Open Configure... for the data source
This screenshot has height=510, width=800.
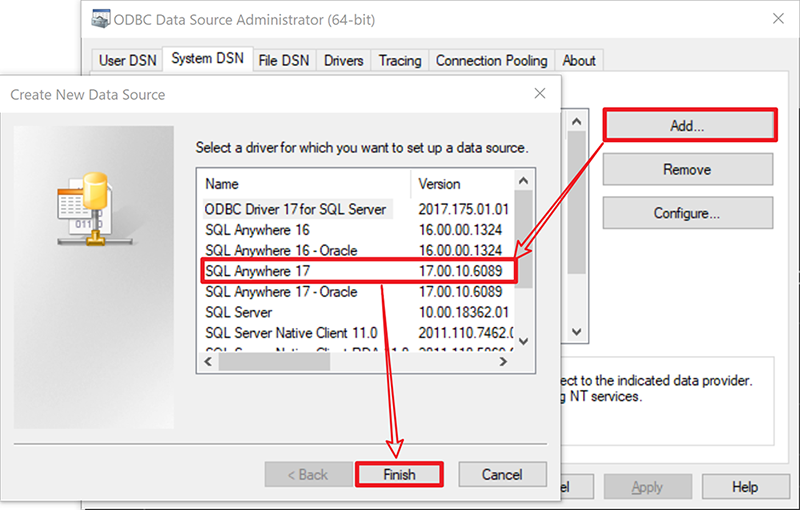(687, 213)
